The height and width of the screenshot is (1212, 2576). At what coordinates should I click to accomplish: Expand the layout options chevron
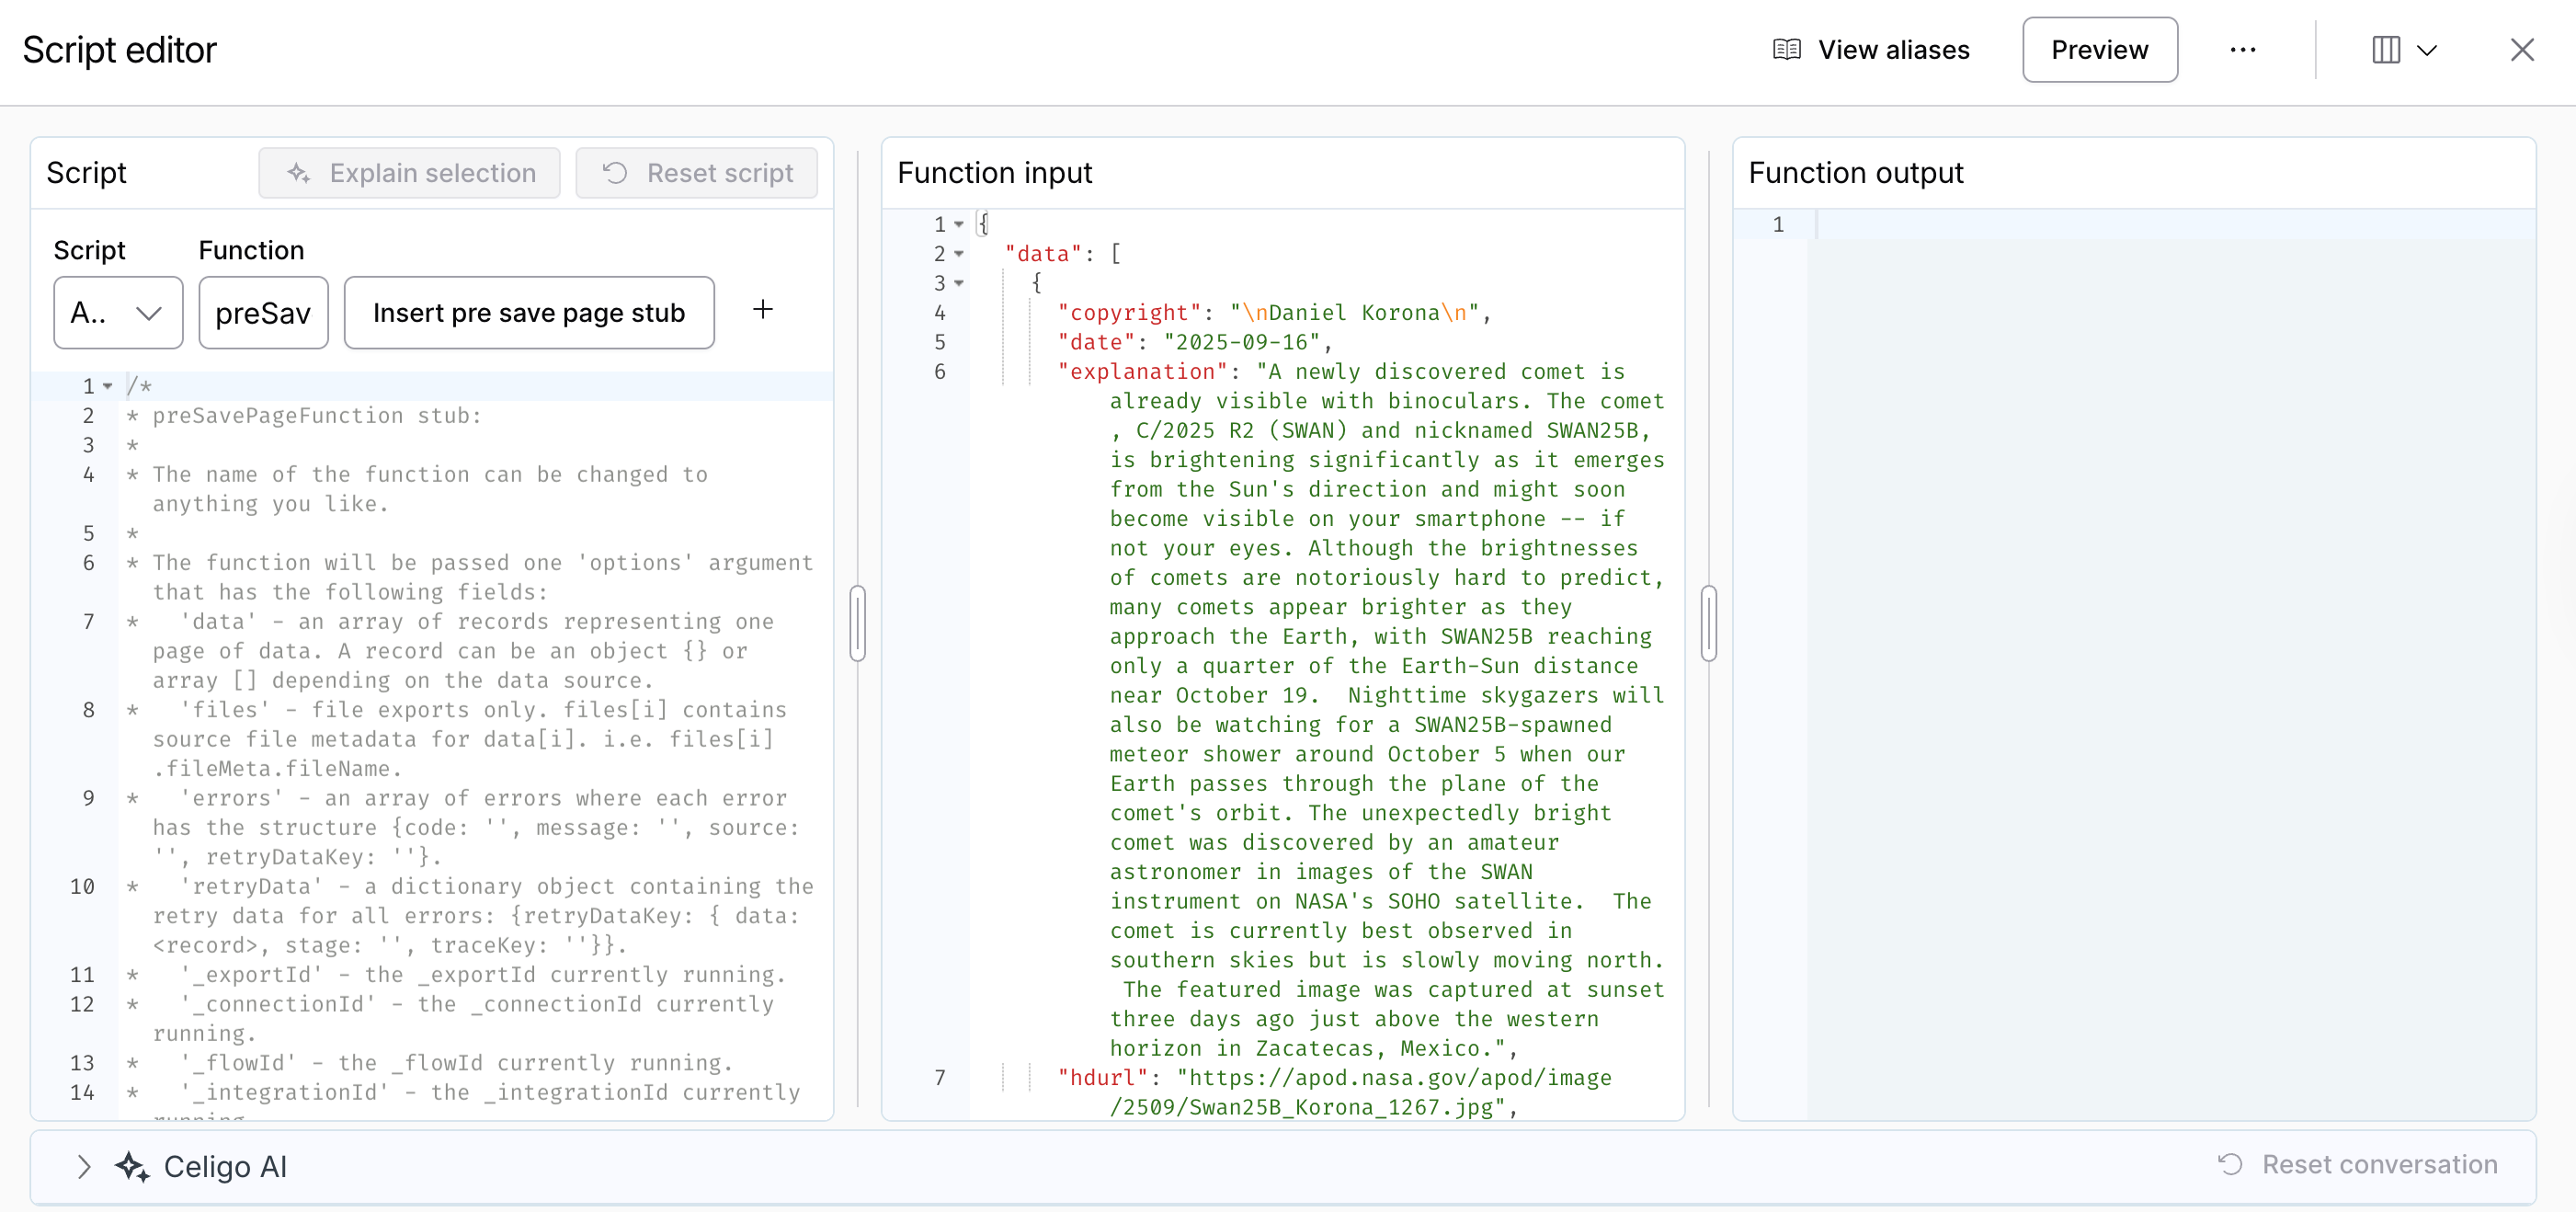pyautogui.click(x=2427, y=50)
